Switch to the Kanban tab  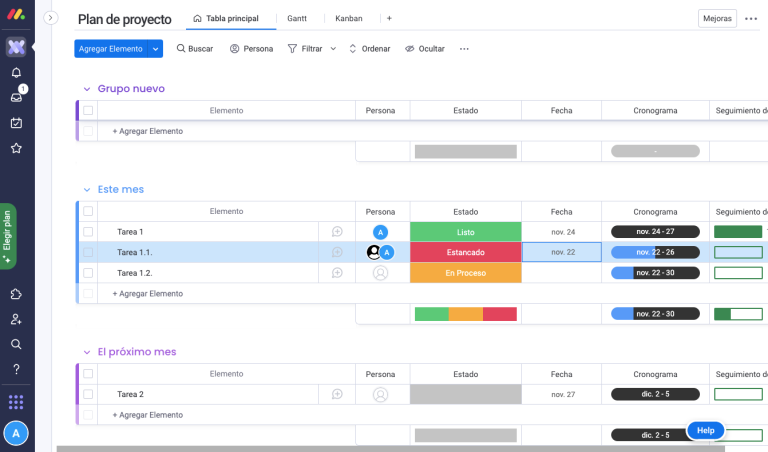click(x=349, y=18)
